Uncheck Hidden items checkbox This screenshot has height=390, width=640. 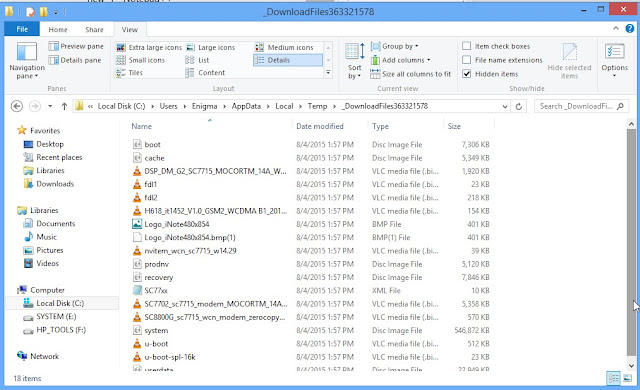point(467,74)
